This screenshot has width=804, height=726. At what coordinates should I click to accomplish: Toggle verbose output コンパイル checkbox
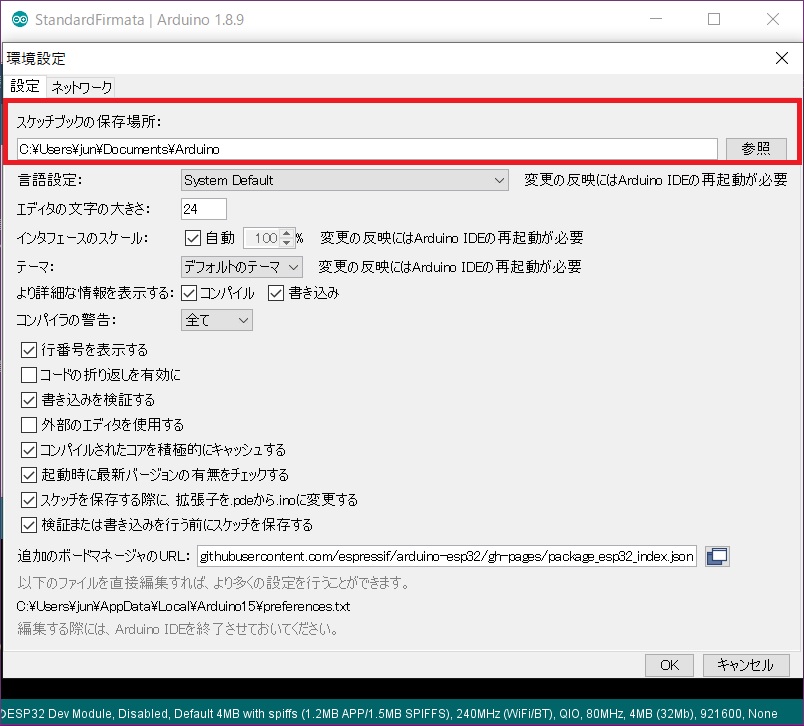coord(189,293)
